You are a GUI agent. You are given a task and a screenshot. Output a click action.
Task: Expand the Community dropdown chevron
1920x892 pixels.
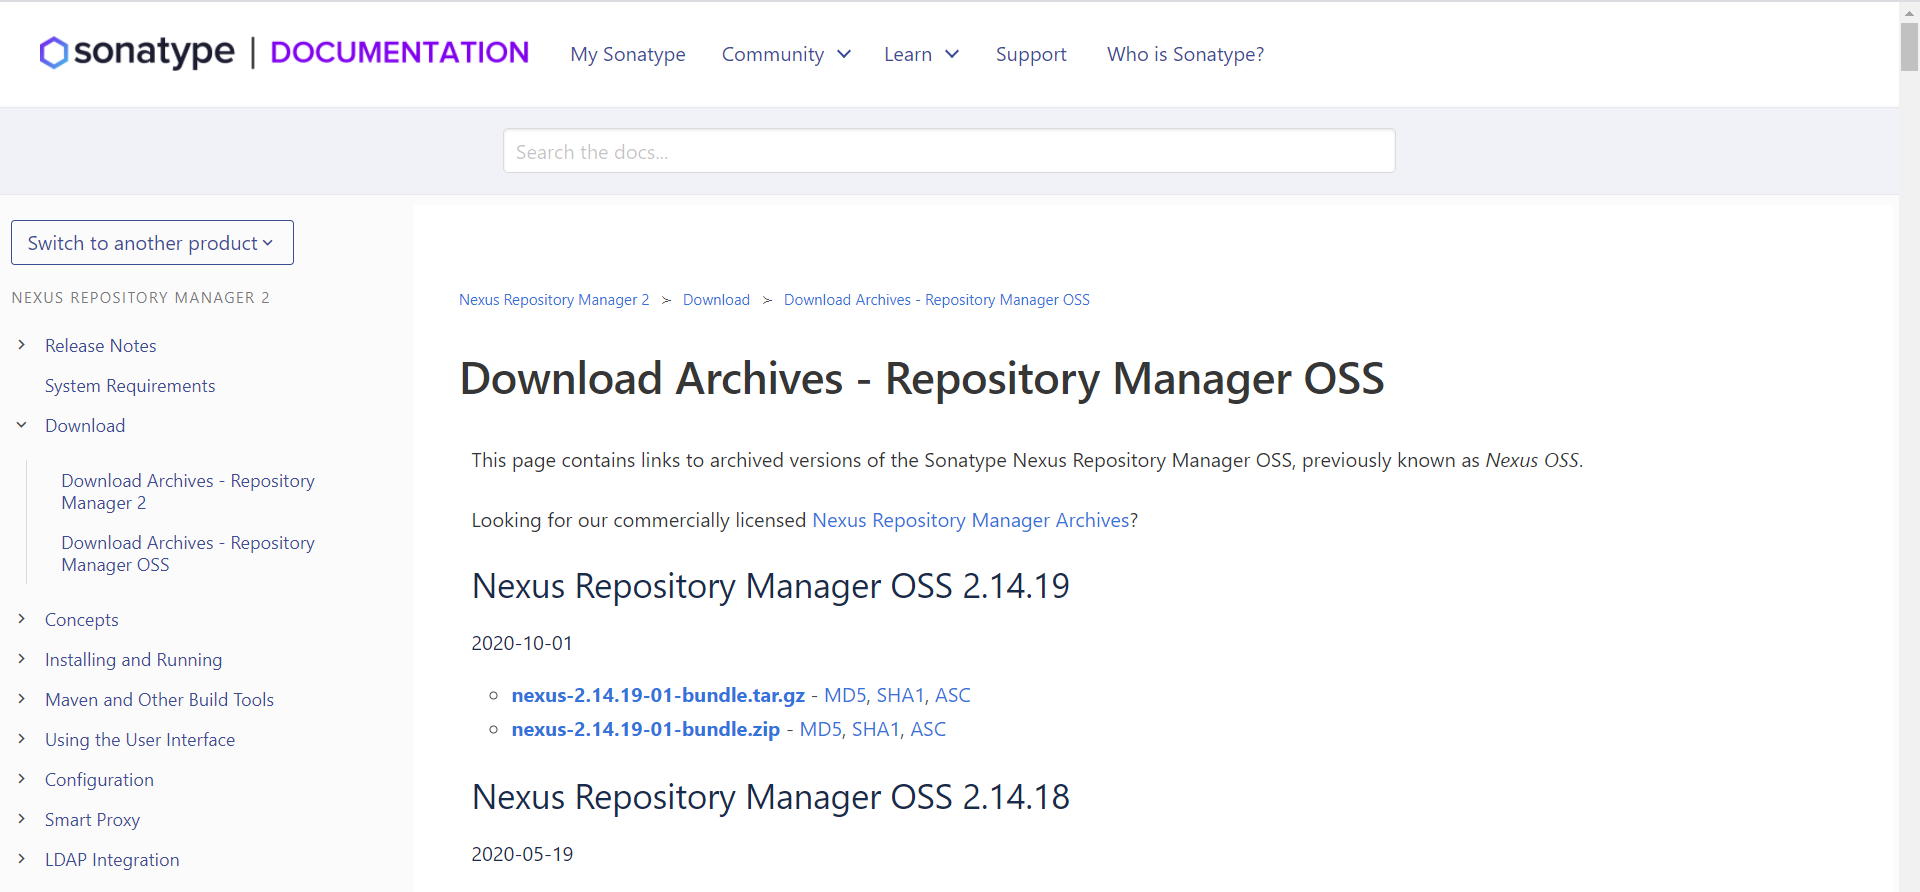point(844,54)
